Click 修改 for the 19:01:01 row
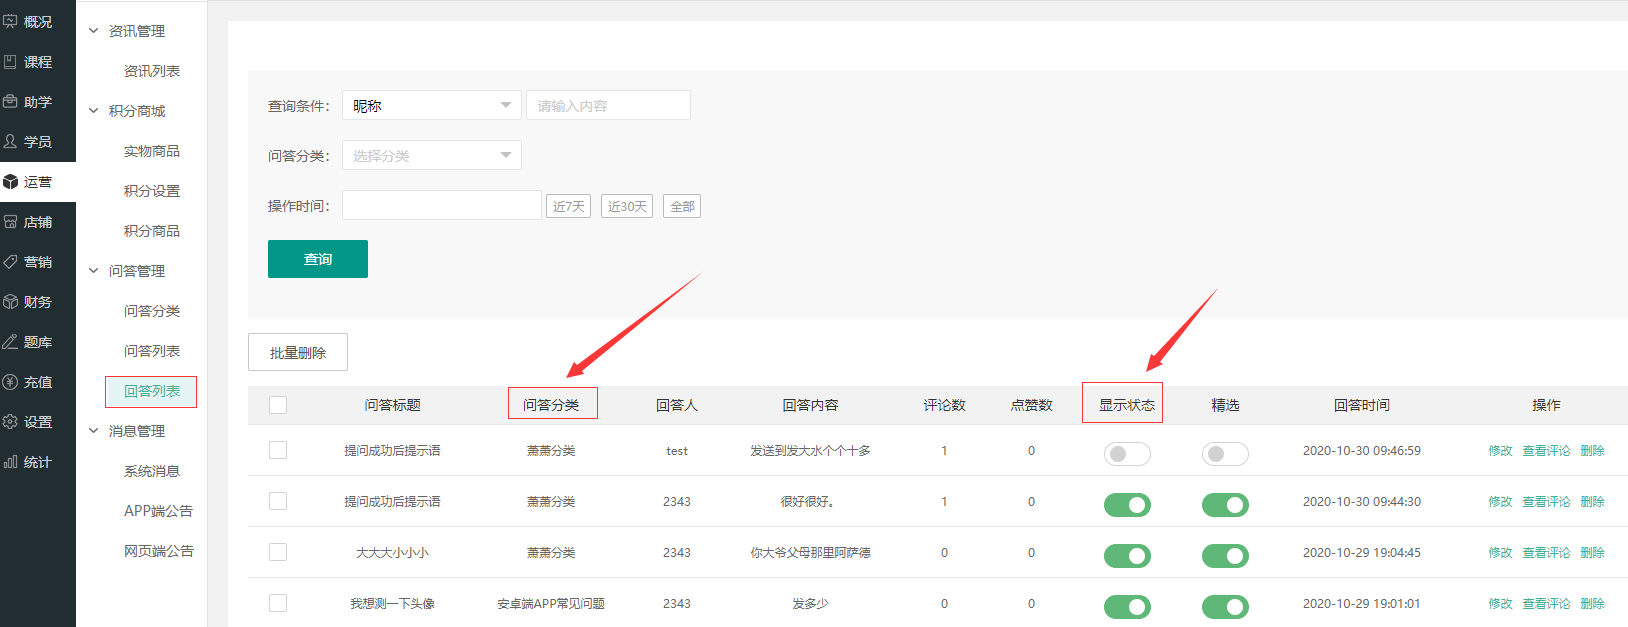Screen dimensions: 1628x627 [1500, 604]
